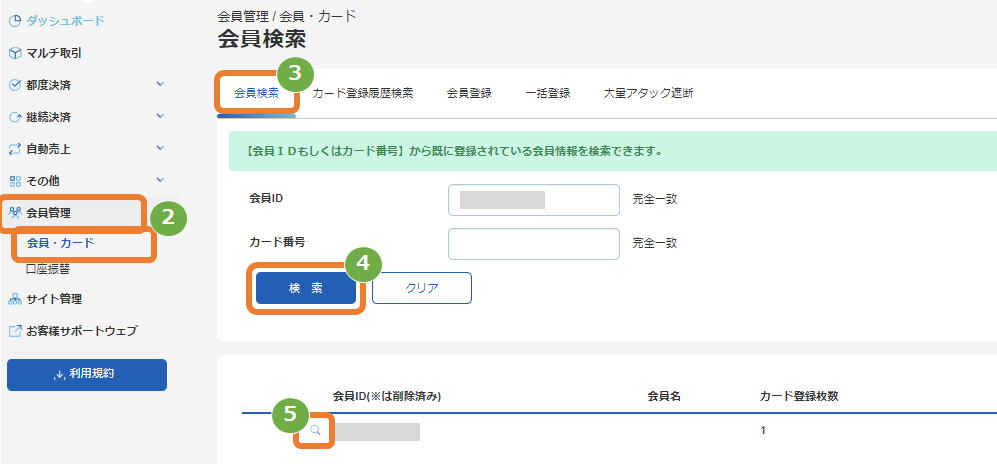Image resolution: width=997 pixels, height=464 pixels.
Task: Switch to the 会員検索 tab
Action: (x=256, y=93)
